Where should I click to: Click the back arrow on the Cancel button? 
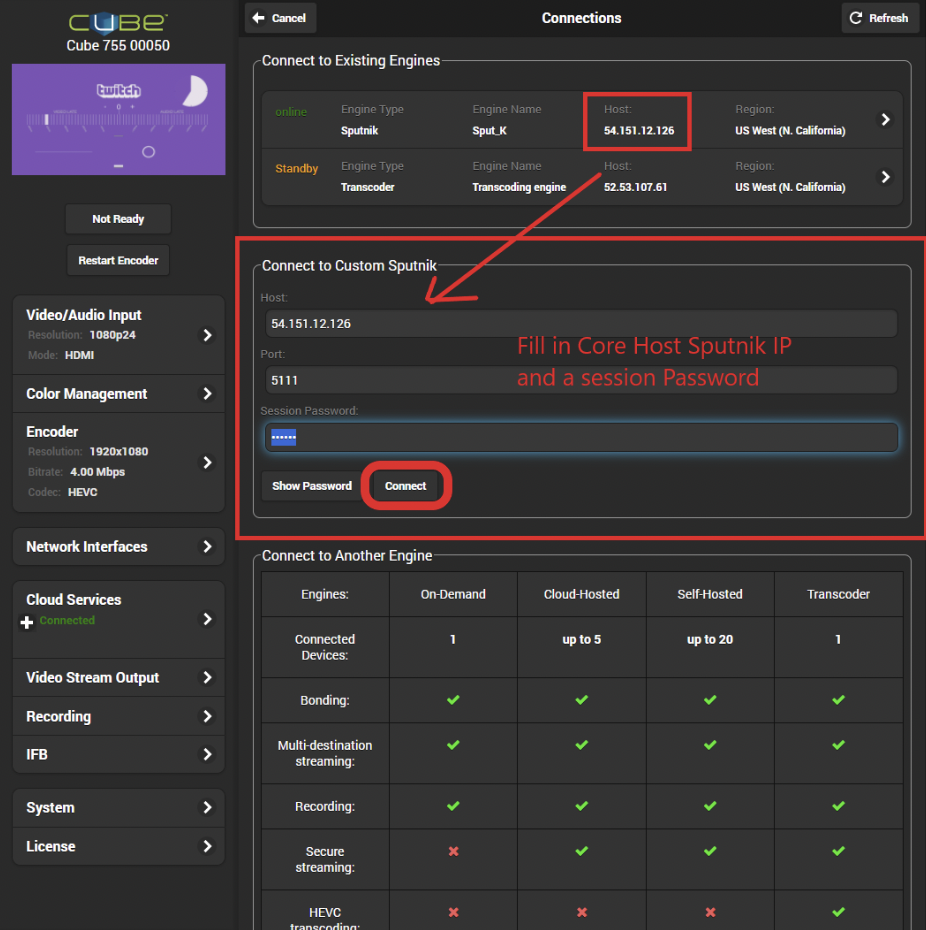tap(258, 17)
